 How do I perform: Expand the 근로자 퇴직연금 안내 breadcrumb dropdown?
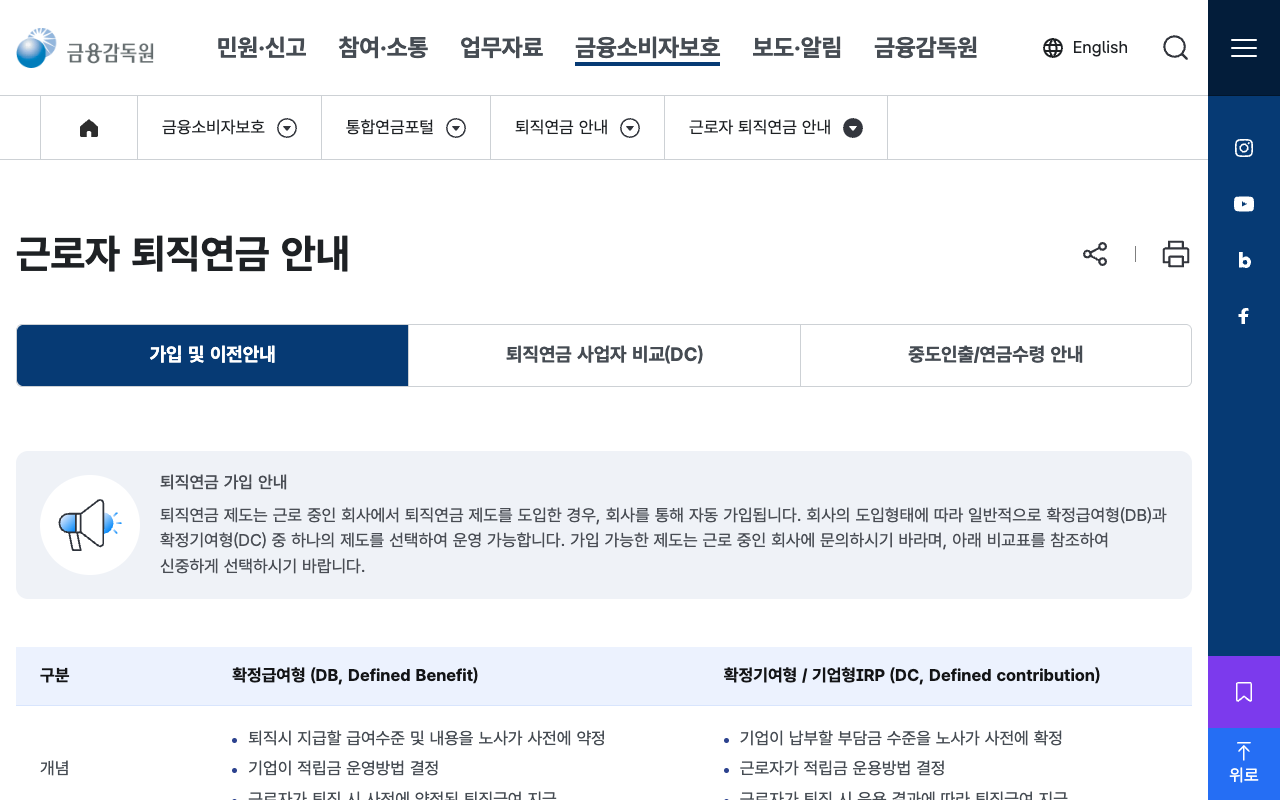click(x=853, y=128)
